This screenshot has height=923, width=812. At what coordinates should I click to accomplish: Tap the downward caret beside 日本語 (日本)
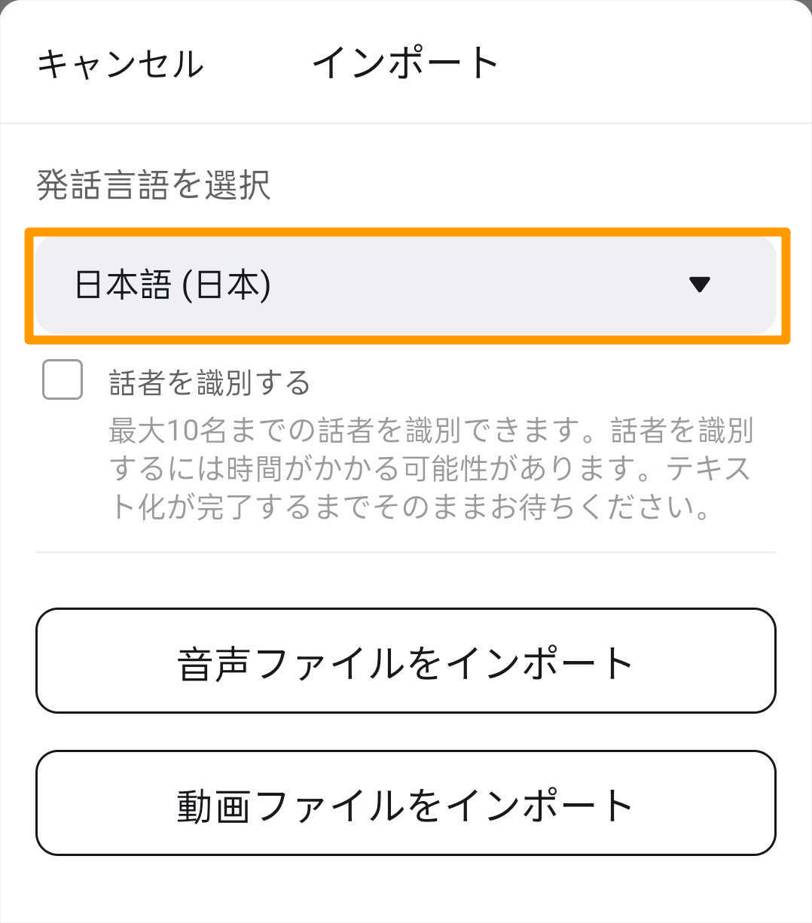[x=700, y=284]
